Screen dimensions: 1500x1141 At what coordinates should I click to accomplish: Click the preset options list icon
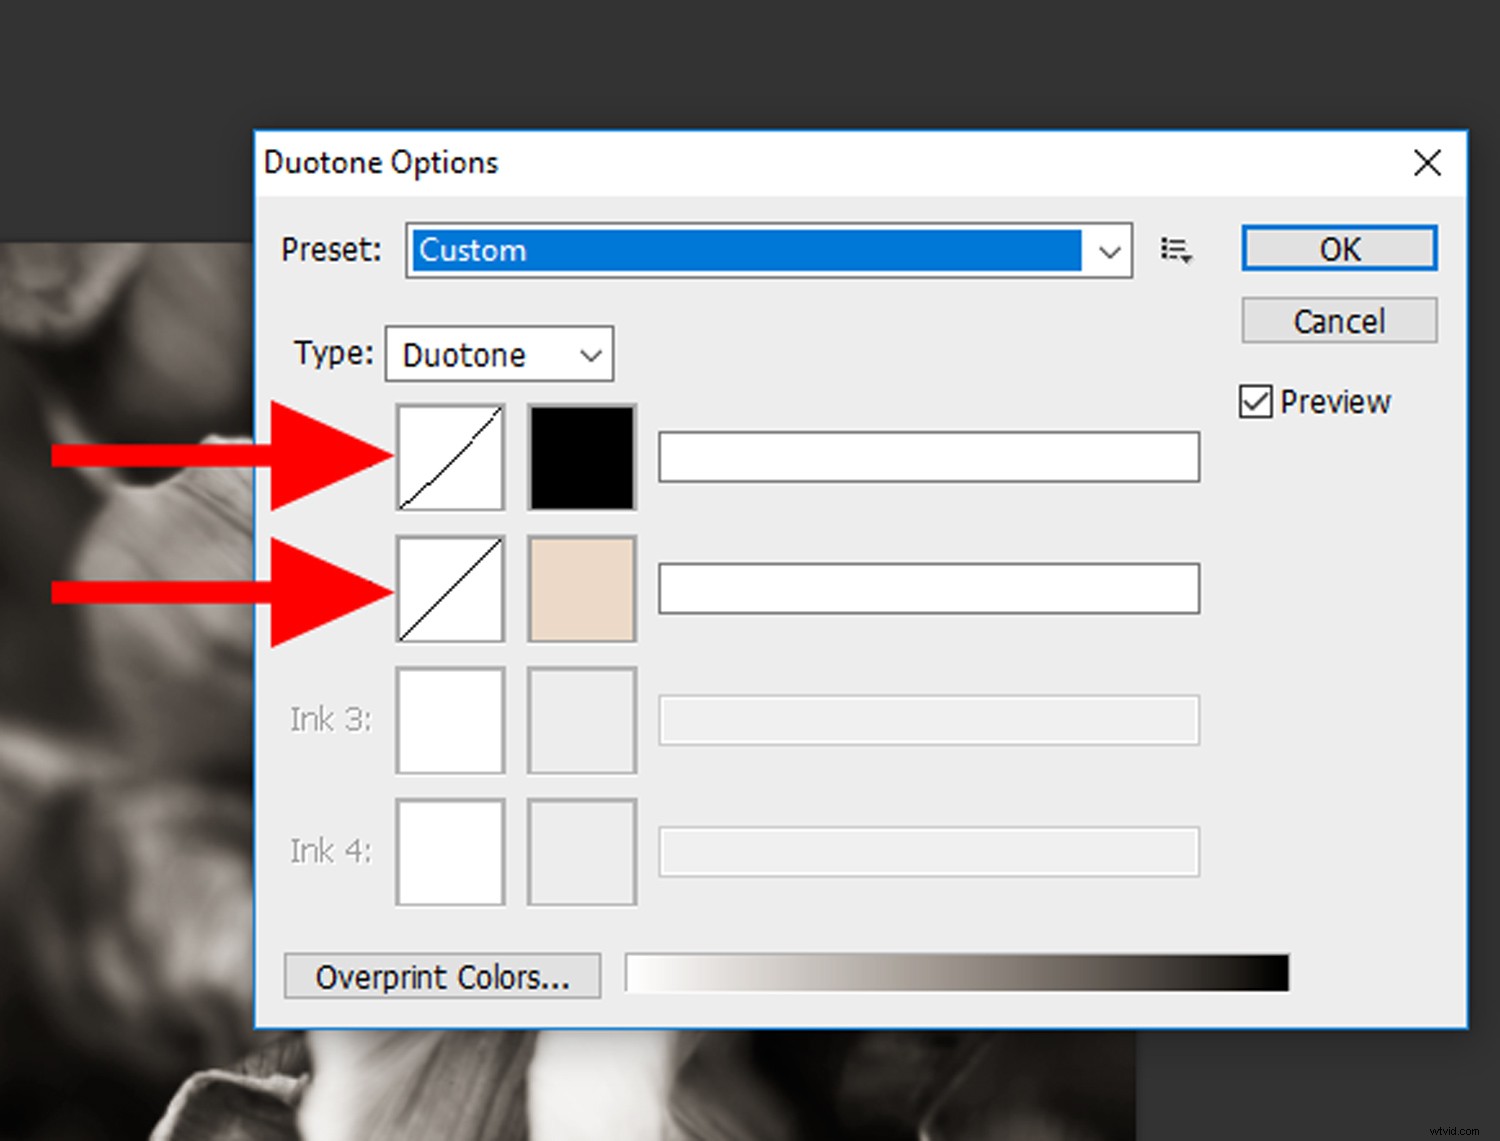(1175, 249)
